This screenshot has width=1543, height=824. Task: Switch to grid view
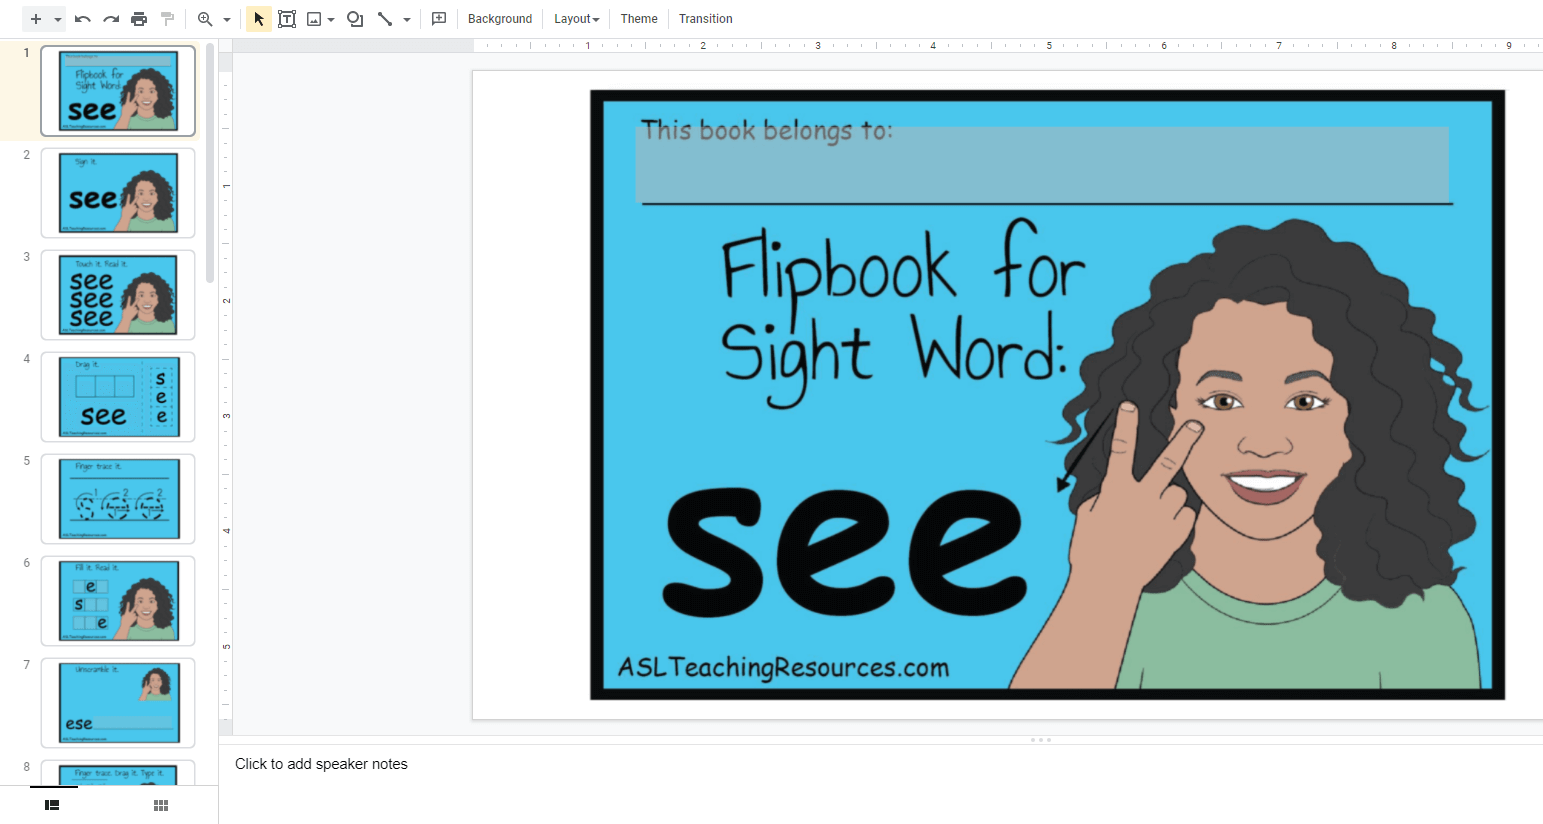click(x=161, y=805)
